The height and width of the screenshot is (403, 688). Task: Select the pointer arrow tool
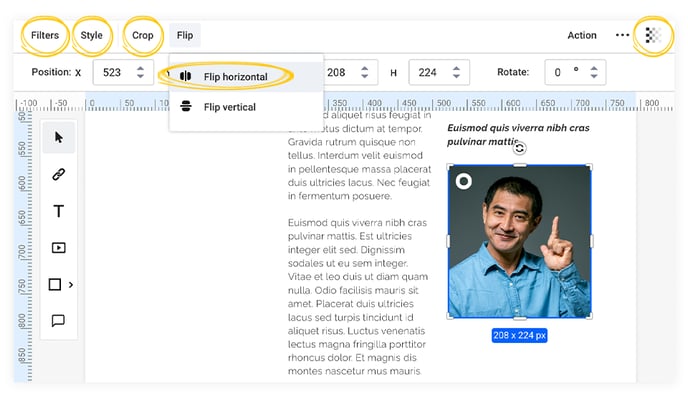[59, 137]
